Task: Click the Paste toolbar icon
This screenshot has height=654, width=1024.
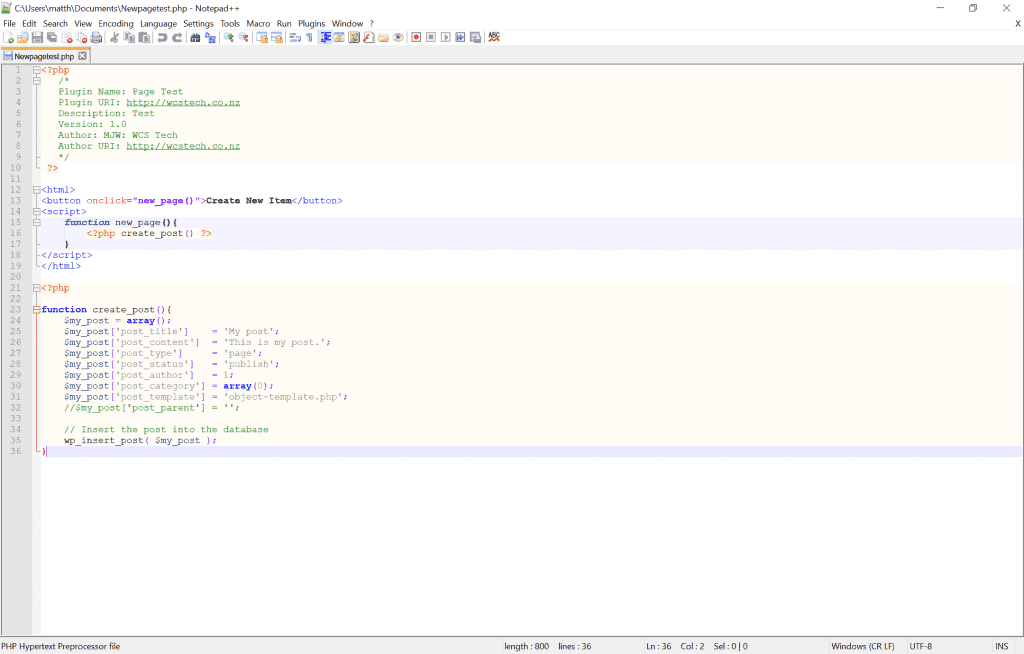Action: point(144,37)
